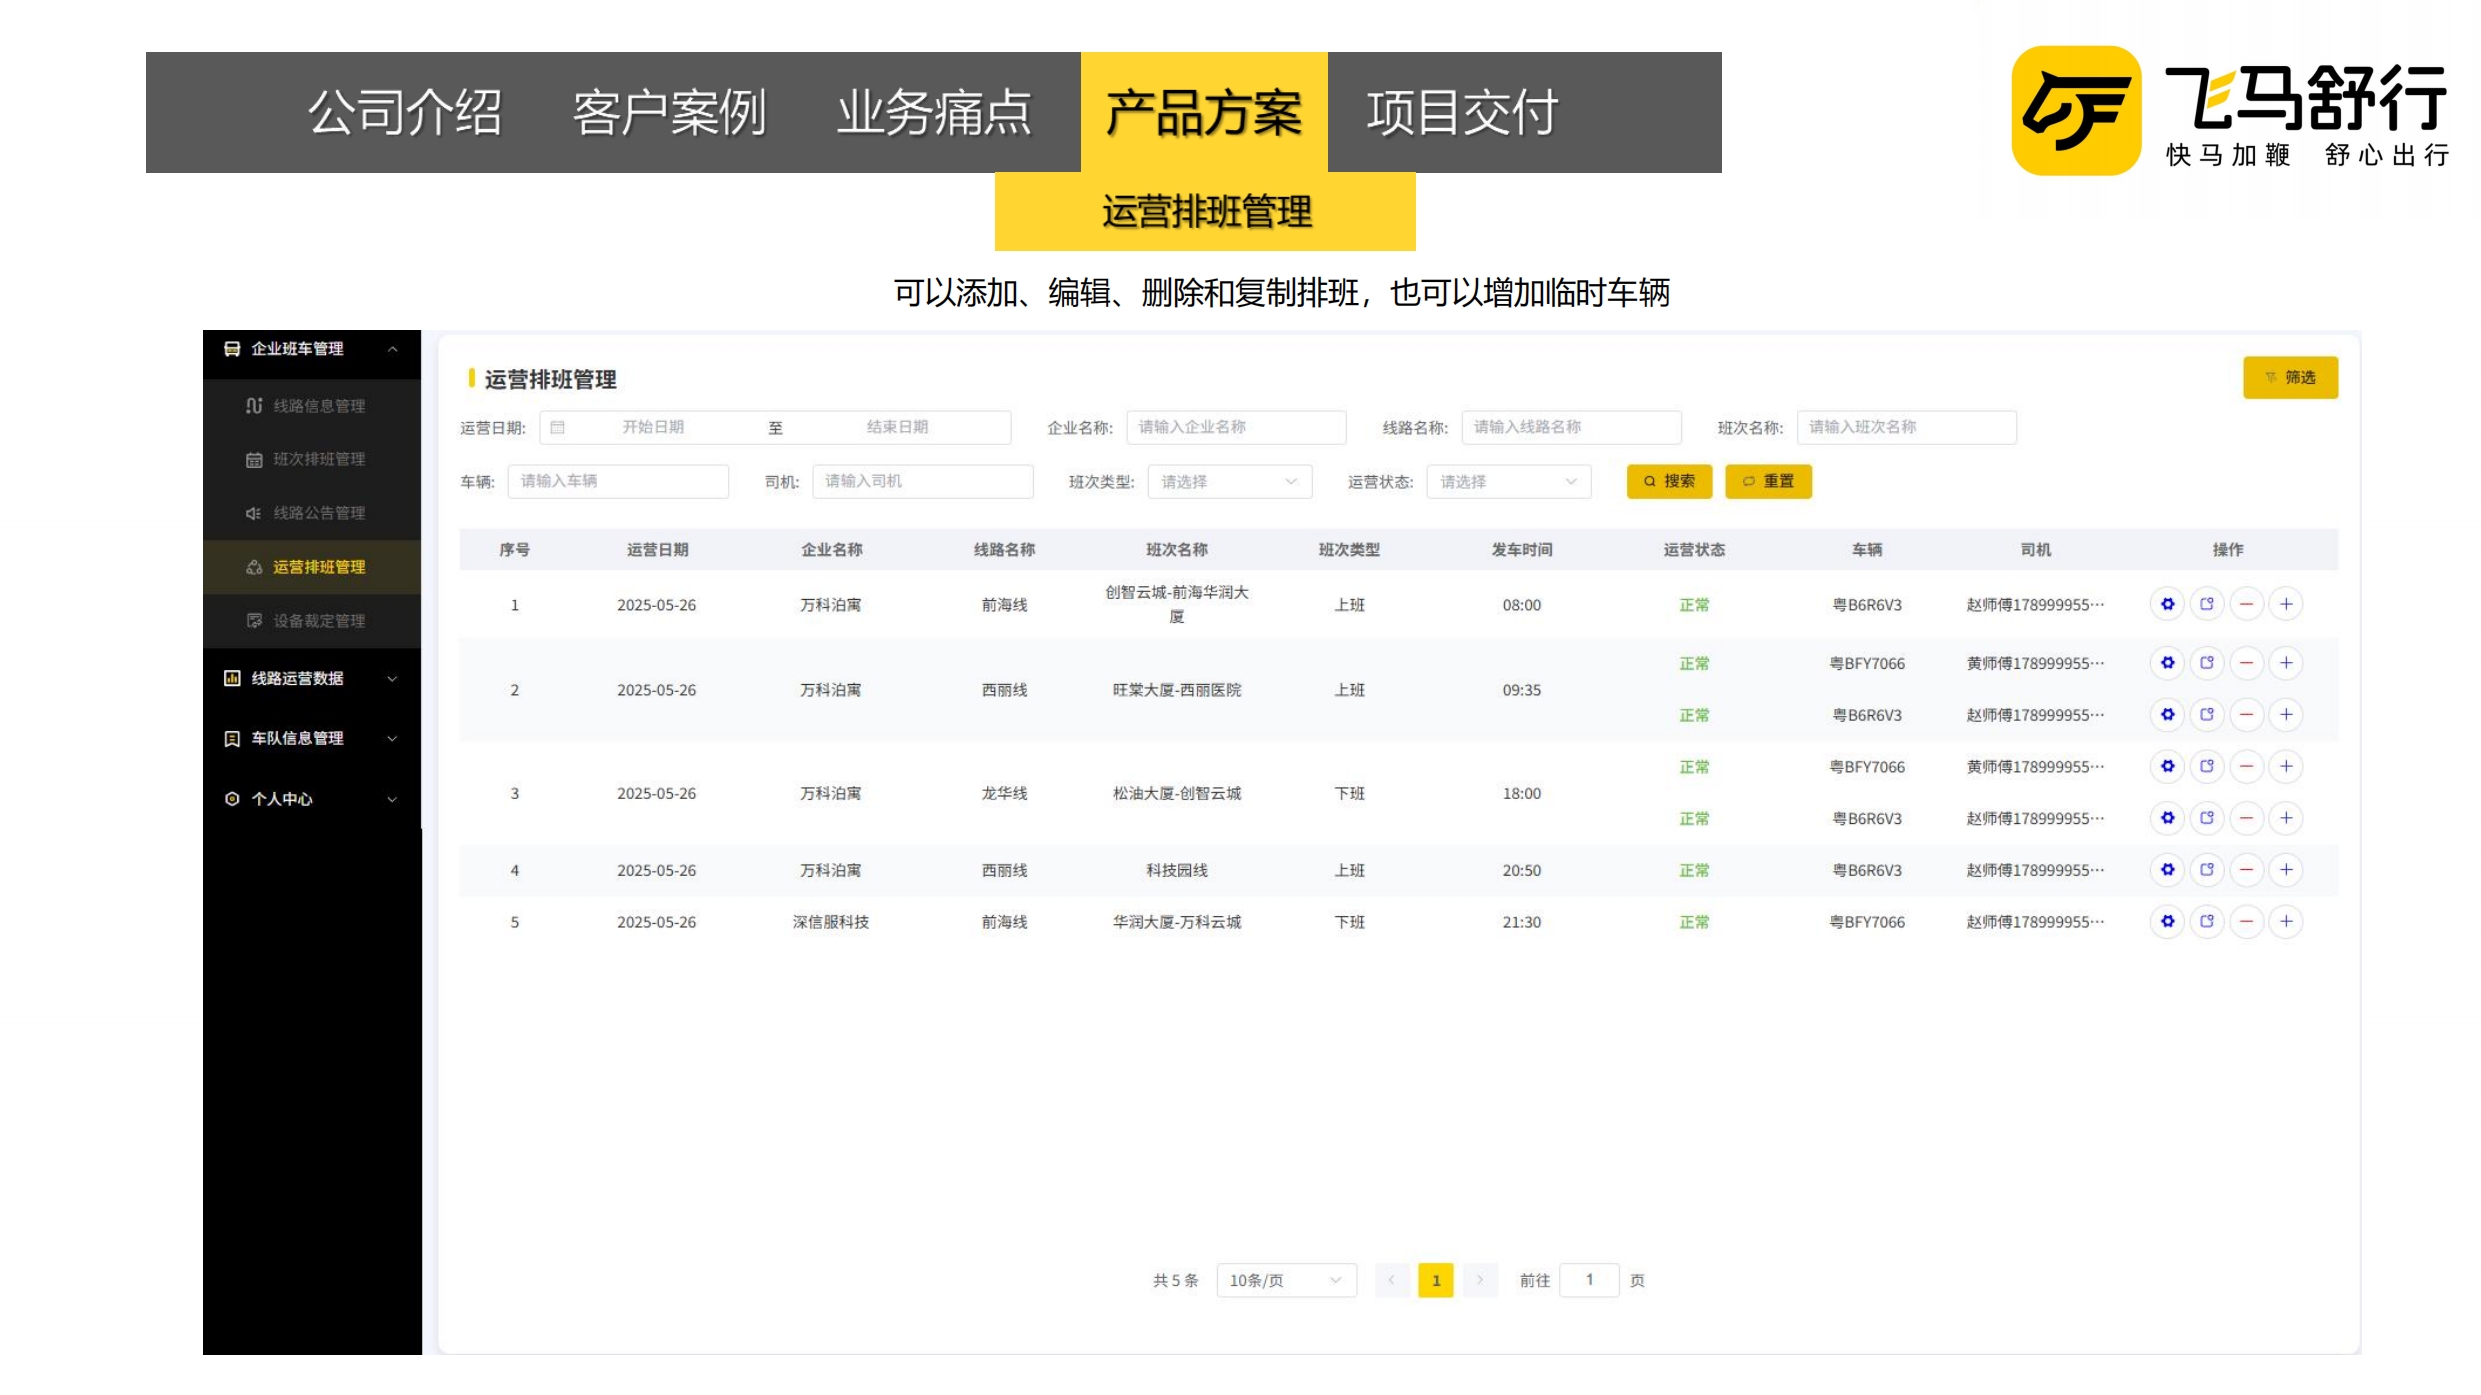Go to the next page arrow
Screen dimensions: 2481x1395
click(1480, 1281)
